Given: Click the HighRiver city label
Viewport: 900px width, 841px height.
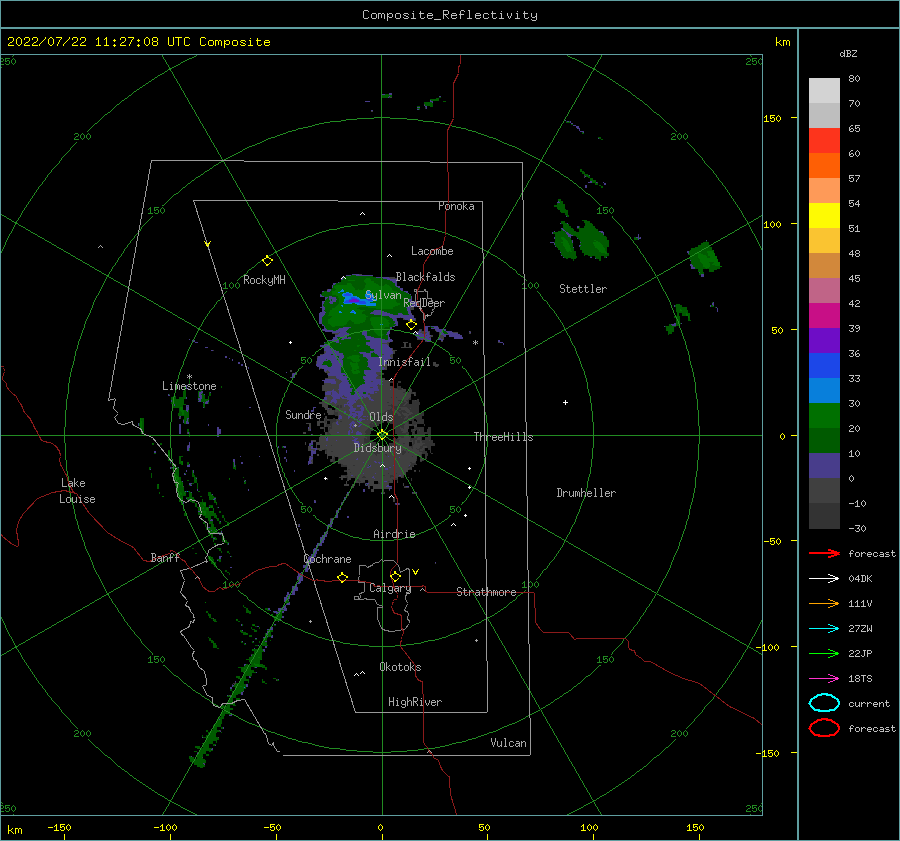Looking at the screenshot, I should tap(415, 702).
